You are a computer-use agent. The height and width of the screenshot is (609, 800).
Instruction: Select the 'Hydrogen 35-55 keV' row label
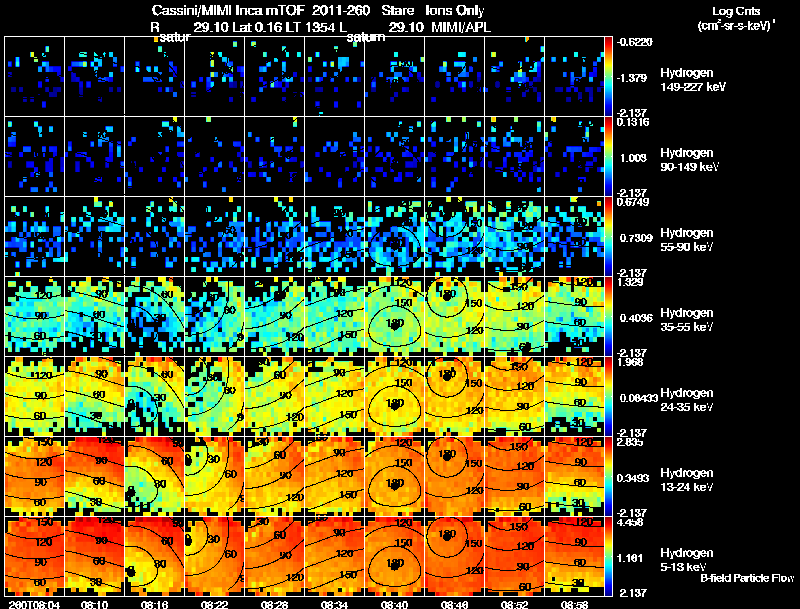click(x=687, y=320)
